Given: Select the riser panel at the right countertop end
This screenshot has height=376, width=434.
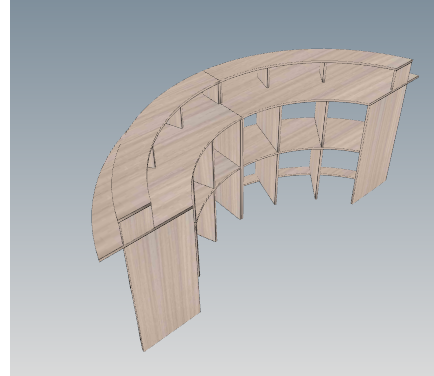Looking at the screenshot, I should [402, 76].
